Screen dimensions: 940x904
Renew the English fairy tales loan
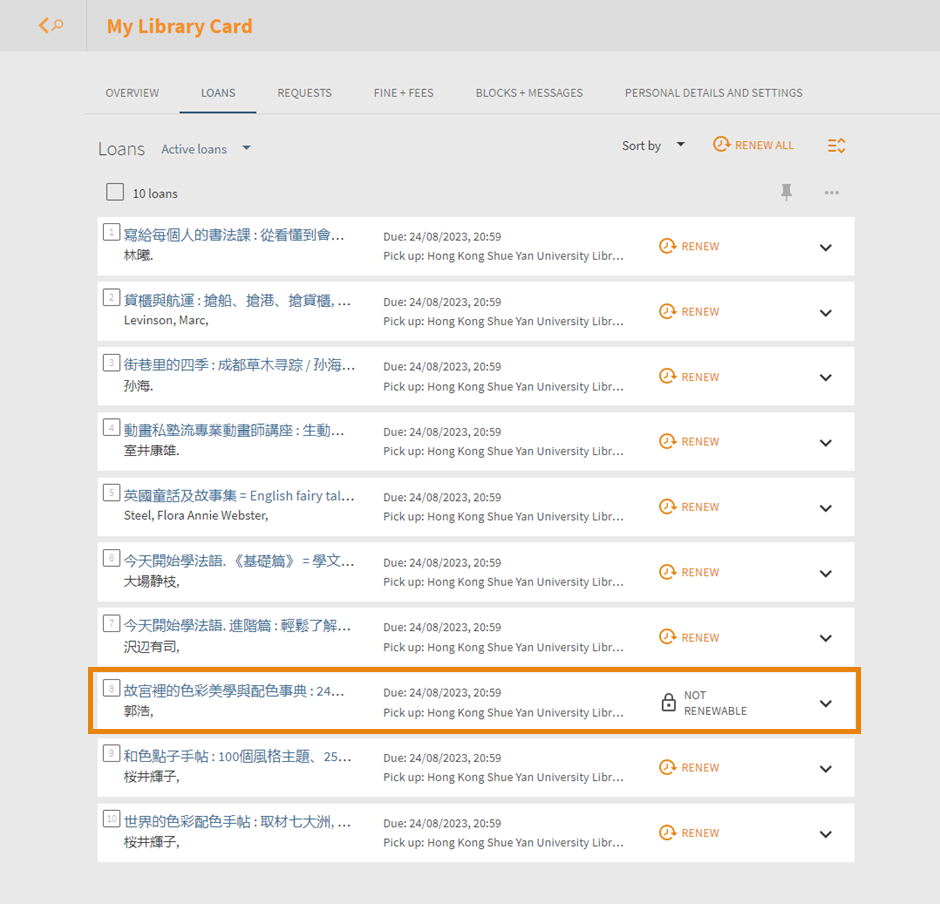[689, 507]
